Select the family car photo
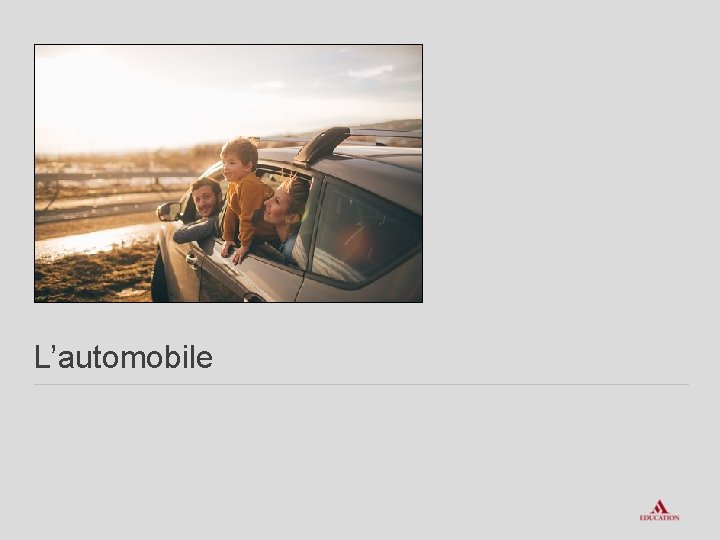Screen dimensions: 720x540 (228, 173)
